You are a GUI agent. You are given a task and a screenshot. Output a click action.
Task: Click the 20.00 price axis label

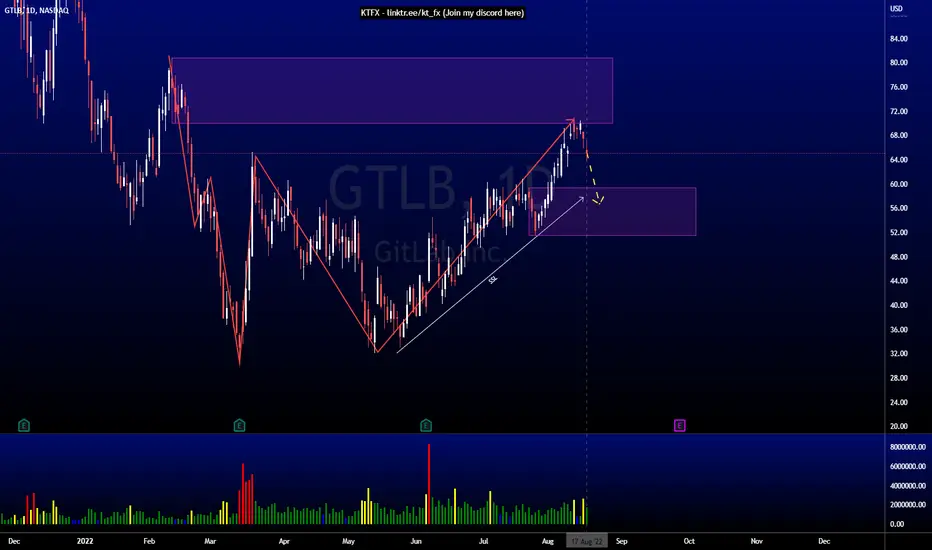tap(899, 426)
